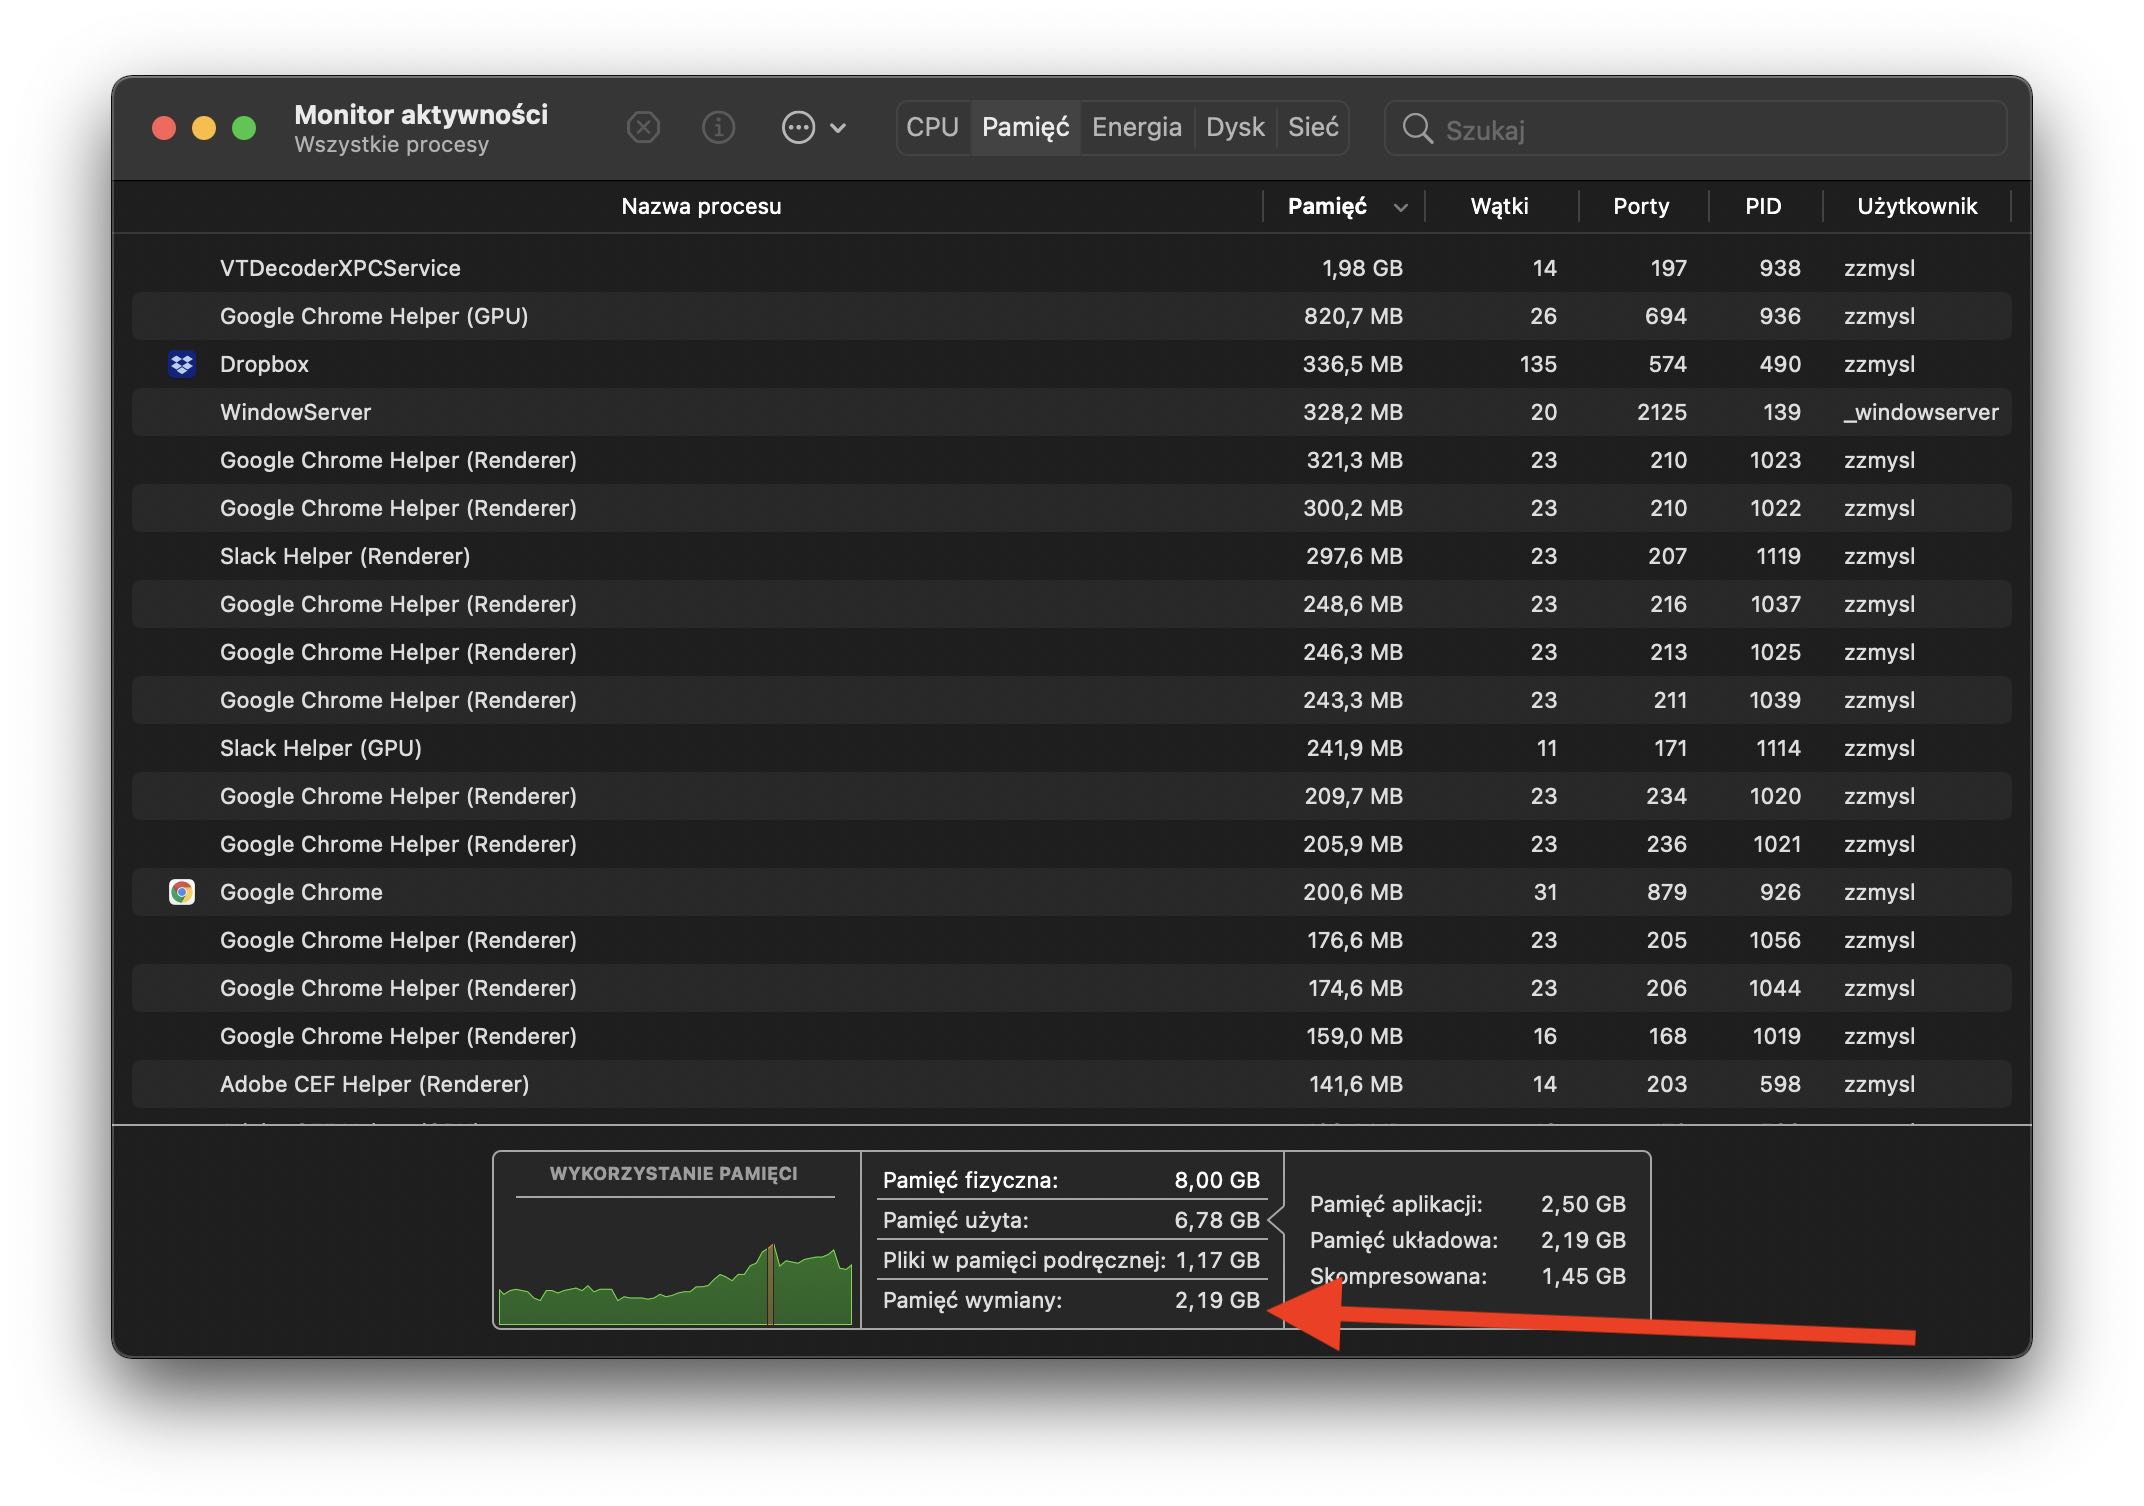Select Chrome Helper (Renderer) using 246,3 MB
Screen dimensions: 2144x1506
(1072, 652)
